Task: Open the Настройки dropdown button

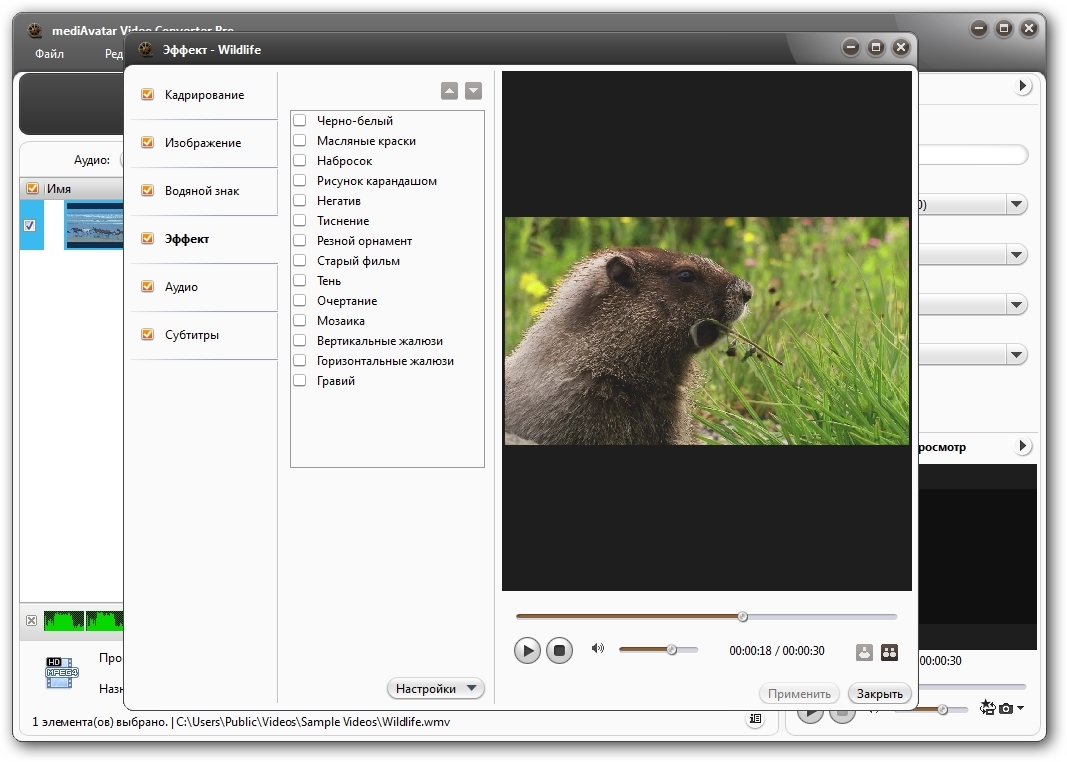Action: pyautogui.click(x=435, y=689)
